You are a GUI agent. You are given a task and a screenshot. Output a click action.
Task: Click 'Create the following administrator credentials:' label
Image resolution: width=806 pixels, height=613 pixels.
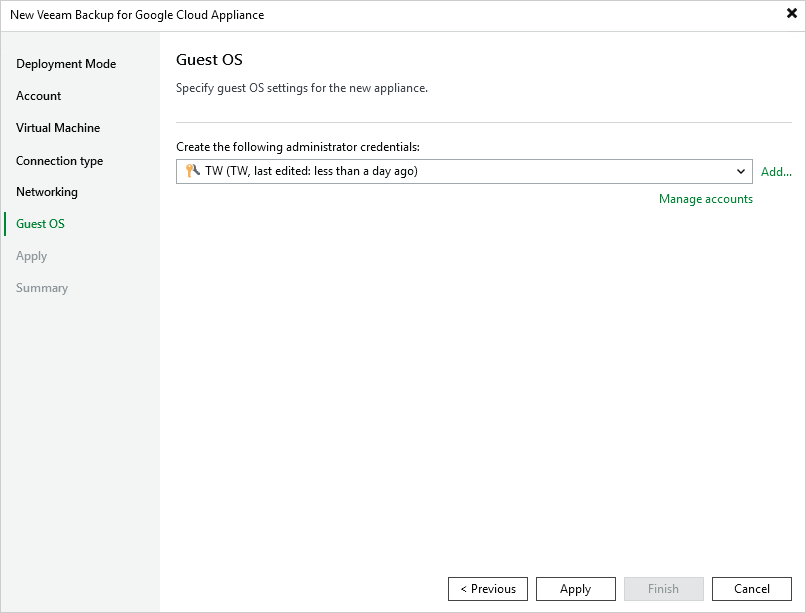(298, 147)
